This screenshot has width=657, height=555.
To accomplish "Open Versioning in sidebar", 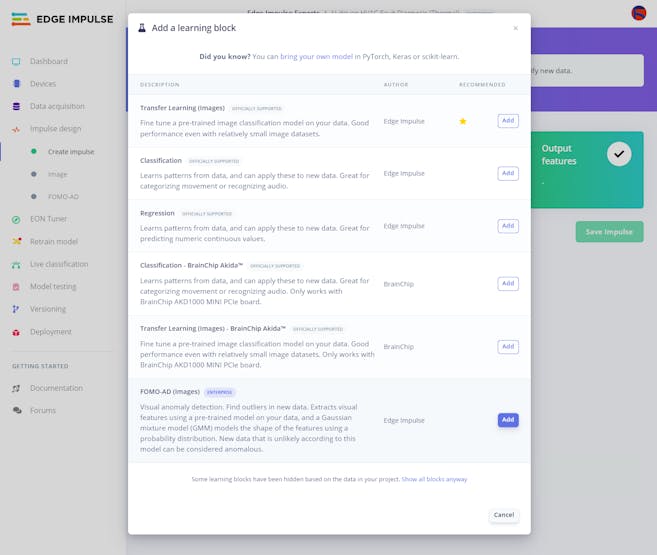I will 48,309.
